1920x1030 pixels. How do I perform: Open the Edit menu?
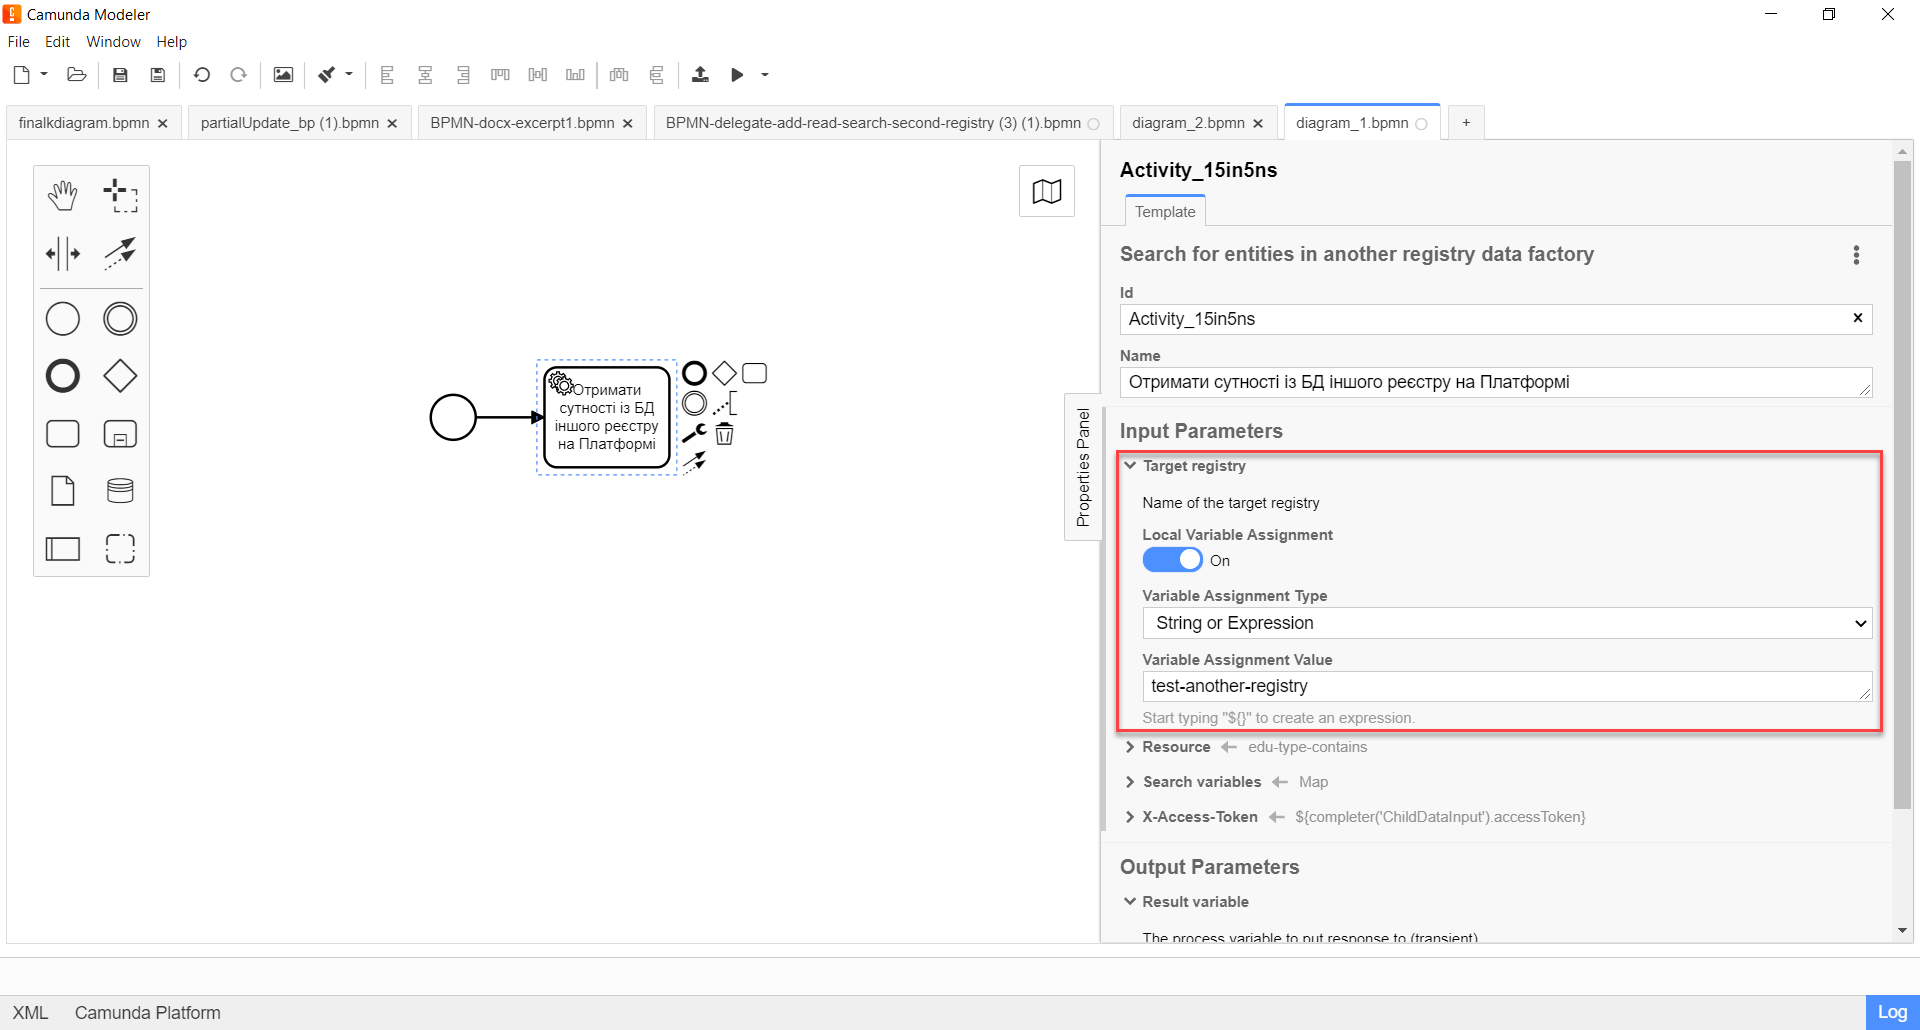57,42
